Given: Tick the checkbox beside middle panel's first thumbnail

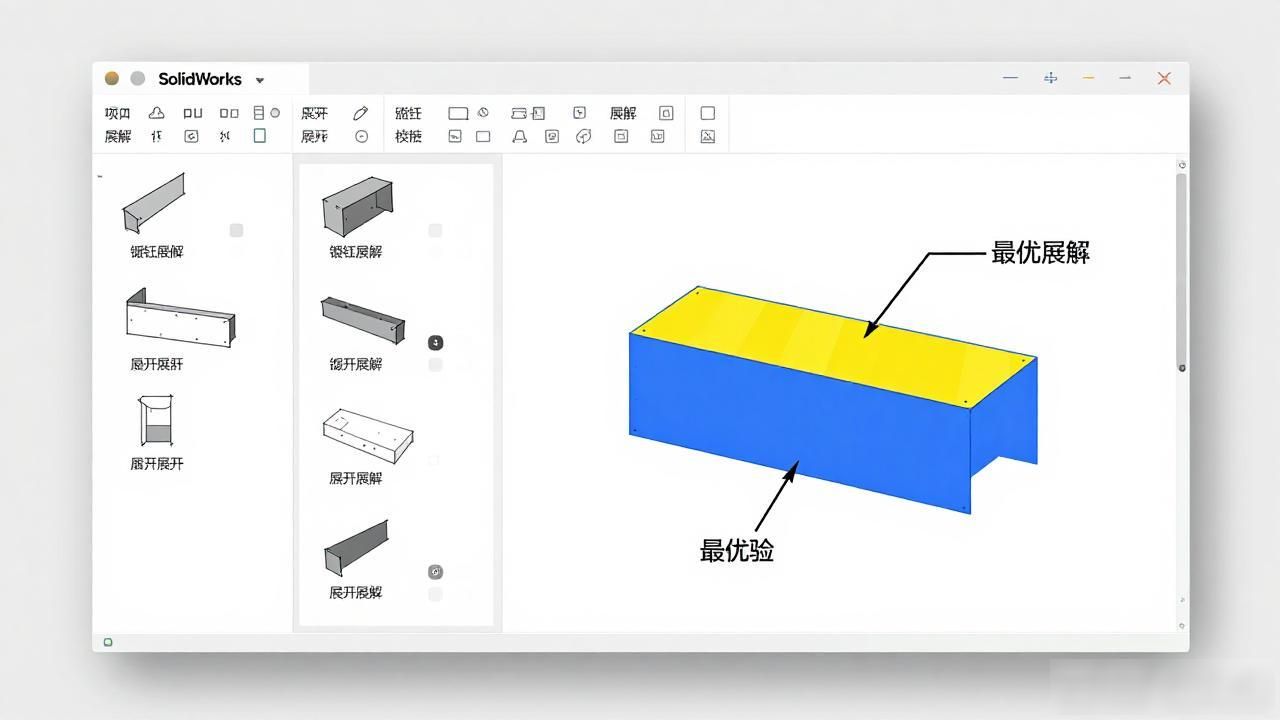Looking at the screenshot, I should tap(435, 230).
